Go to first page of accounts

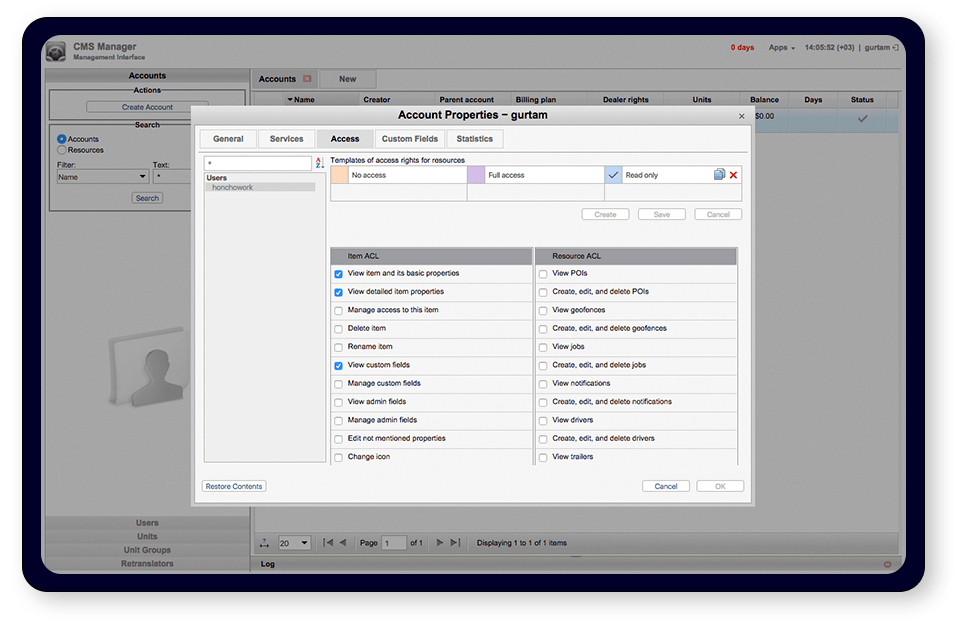click(x=327, y=542)
